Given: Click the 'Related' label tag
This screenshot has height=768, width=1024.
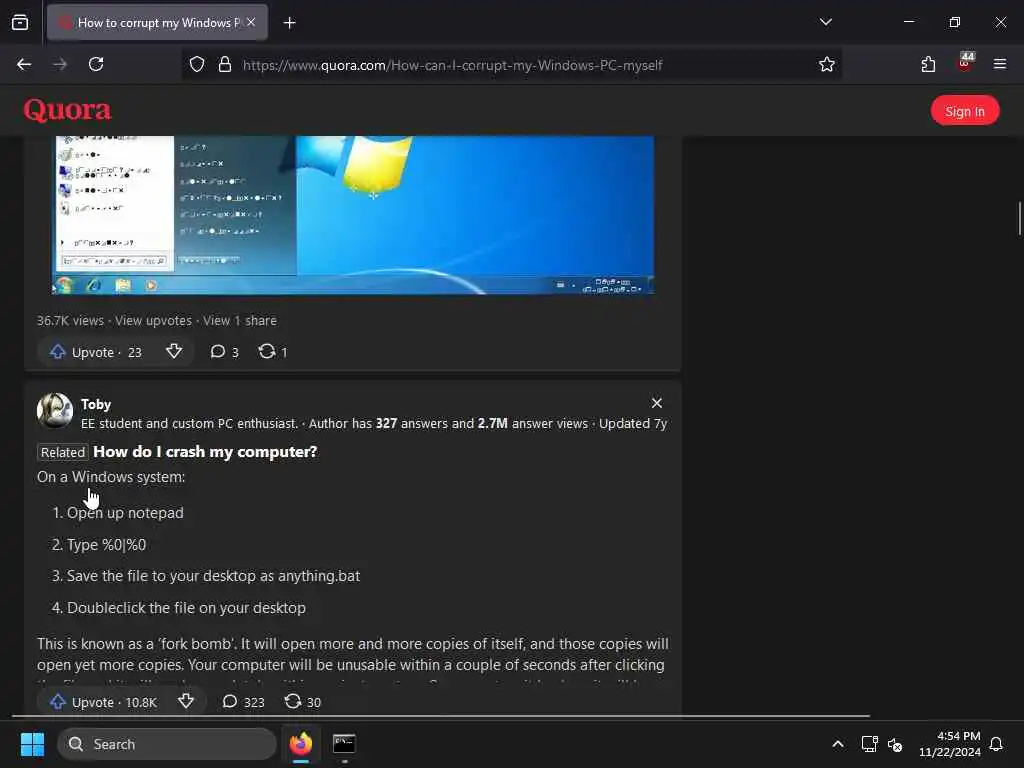Looking at the screenshot, I should (63, 453).
